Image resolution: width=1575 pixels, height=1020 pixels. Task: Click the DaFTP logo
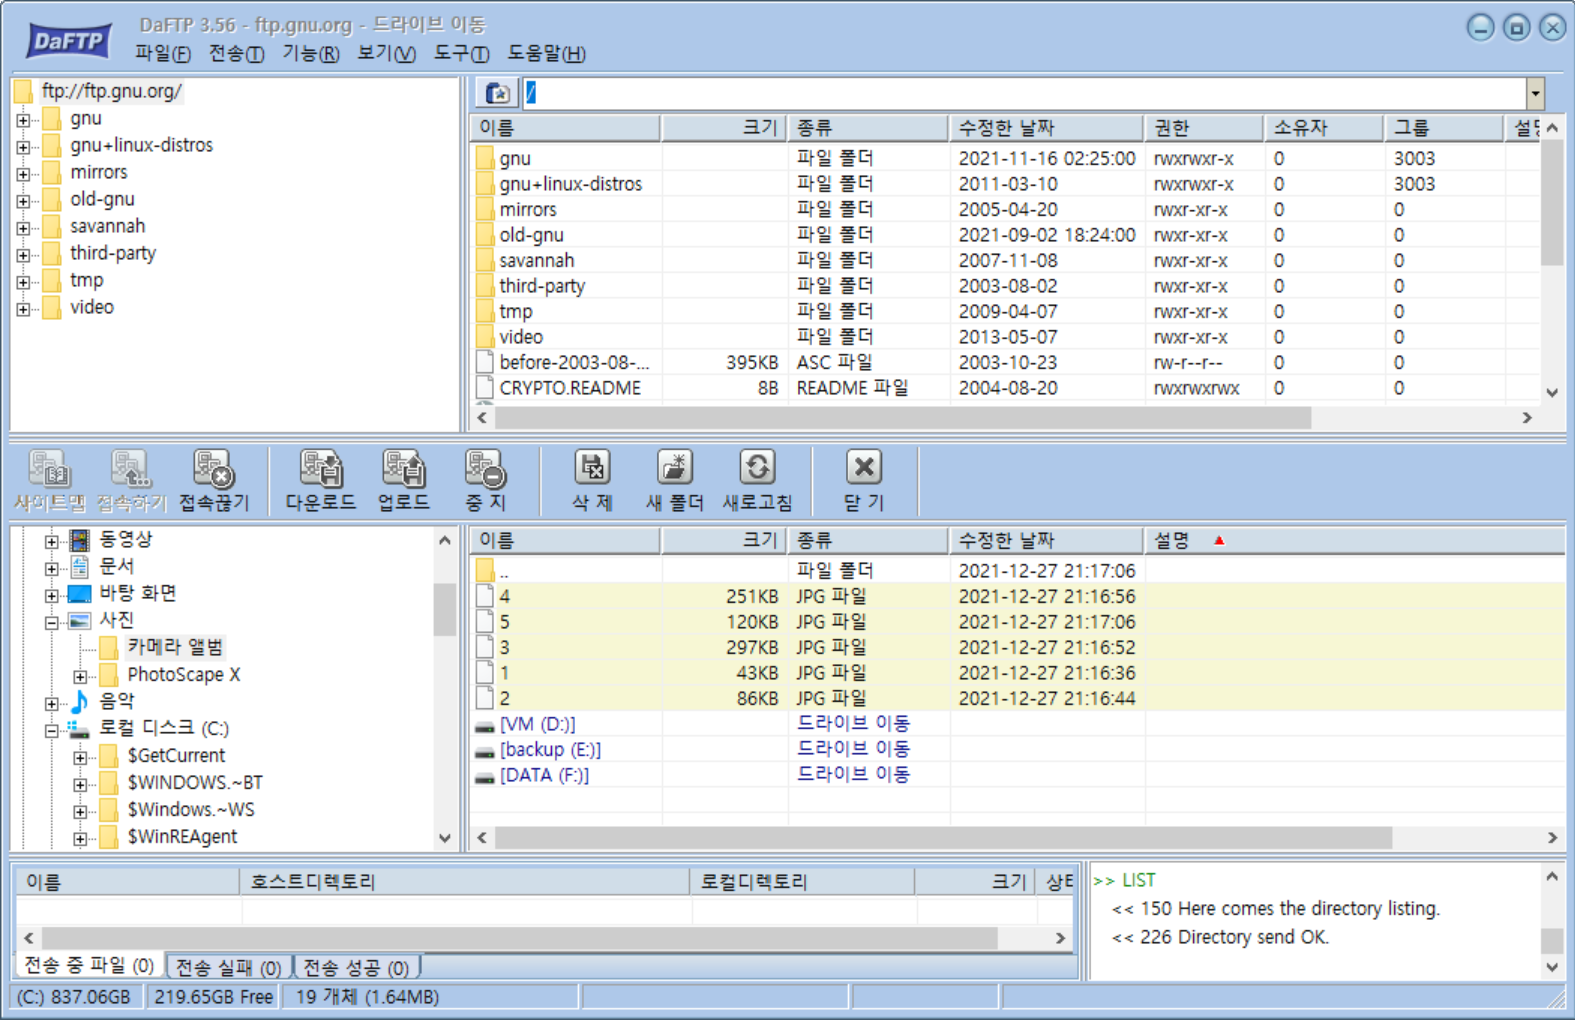point(69,42)
